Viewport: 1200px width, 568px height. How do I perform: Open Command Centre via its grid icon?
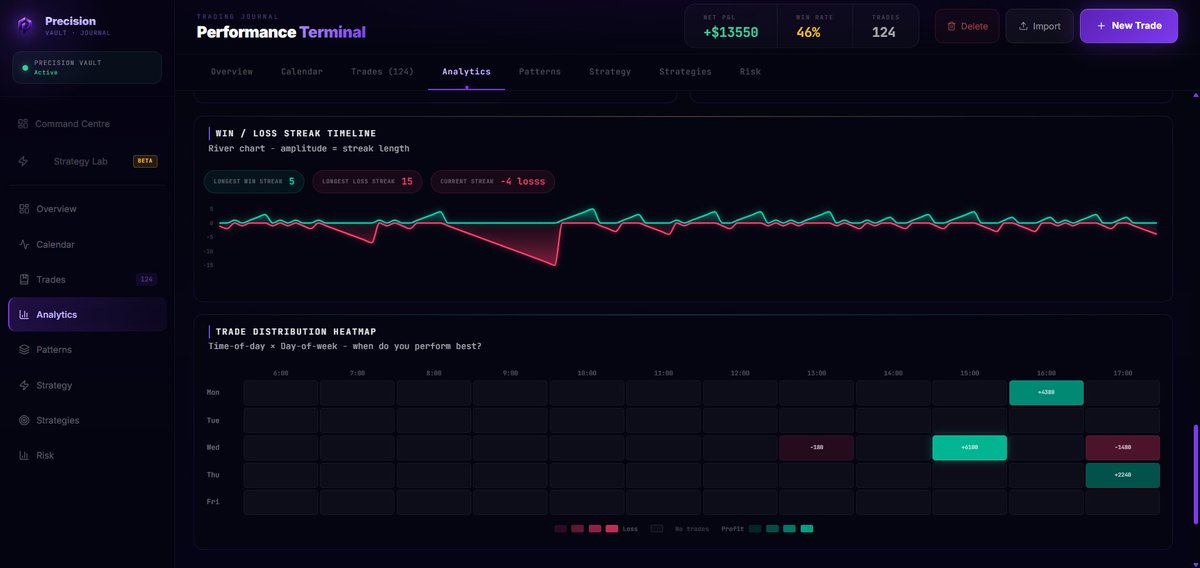pyautogui.click(x=23, y=124)
